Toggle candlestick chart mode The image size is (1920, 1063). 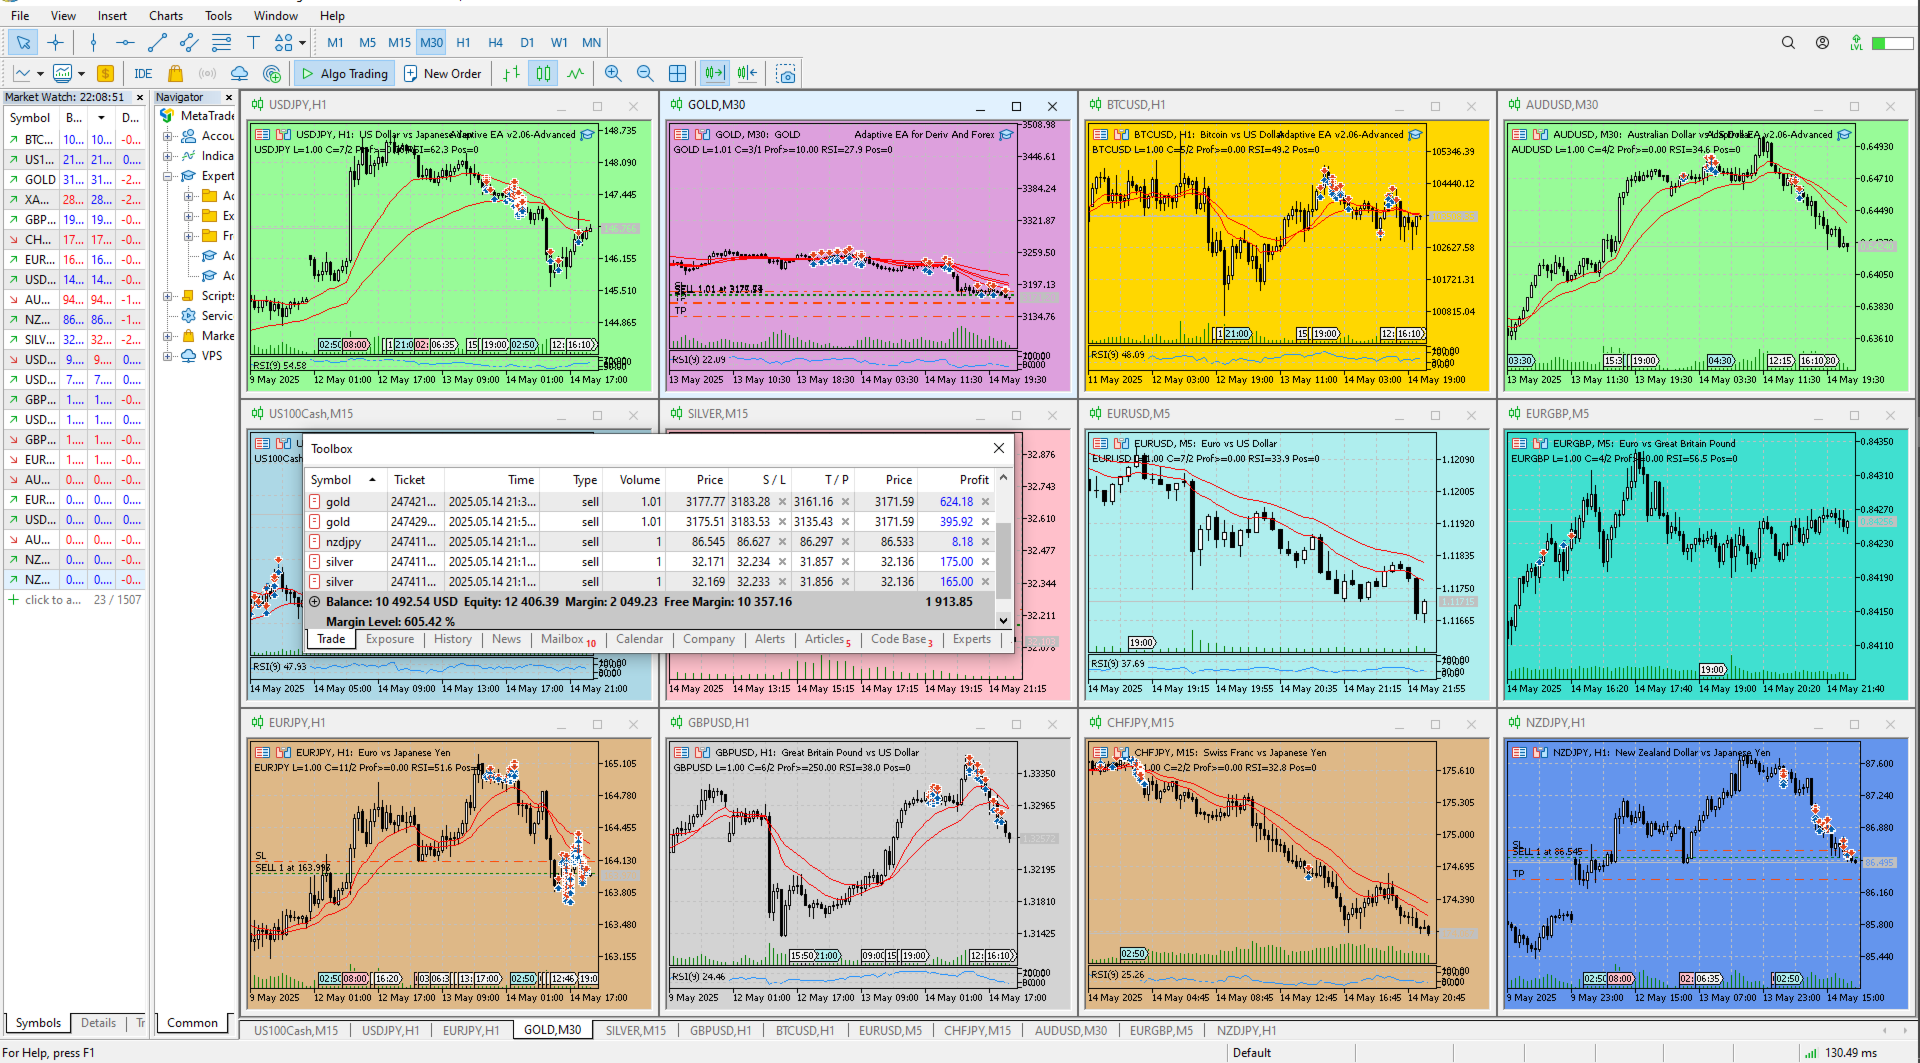click(x=543, y=73)
